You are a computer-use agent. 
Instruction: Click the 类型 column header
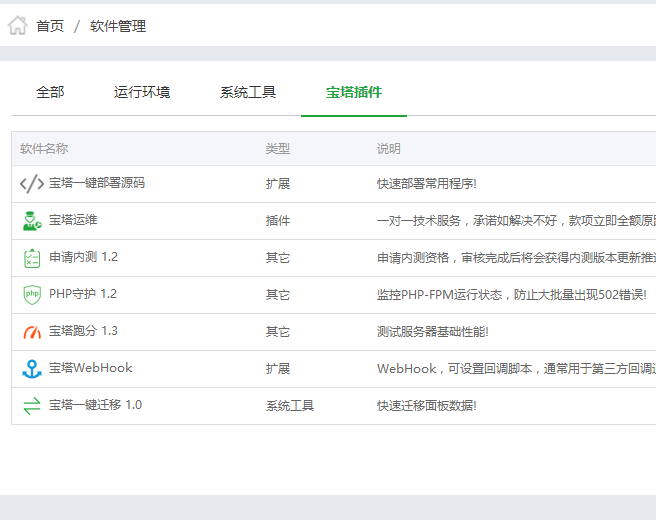[x=278, y=149]
